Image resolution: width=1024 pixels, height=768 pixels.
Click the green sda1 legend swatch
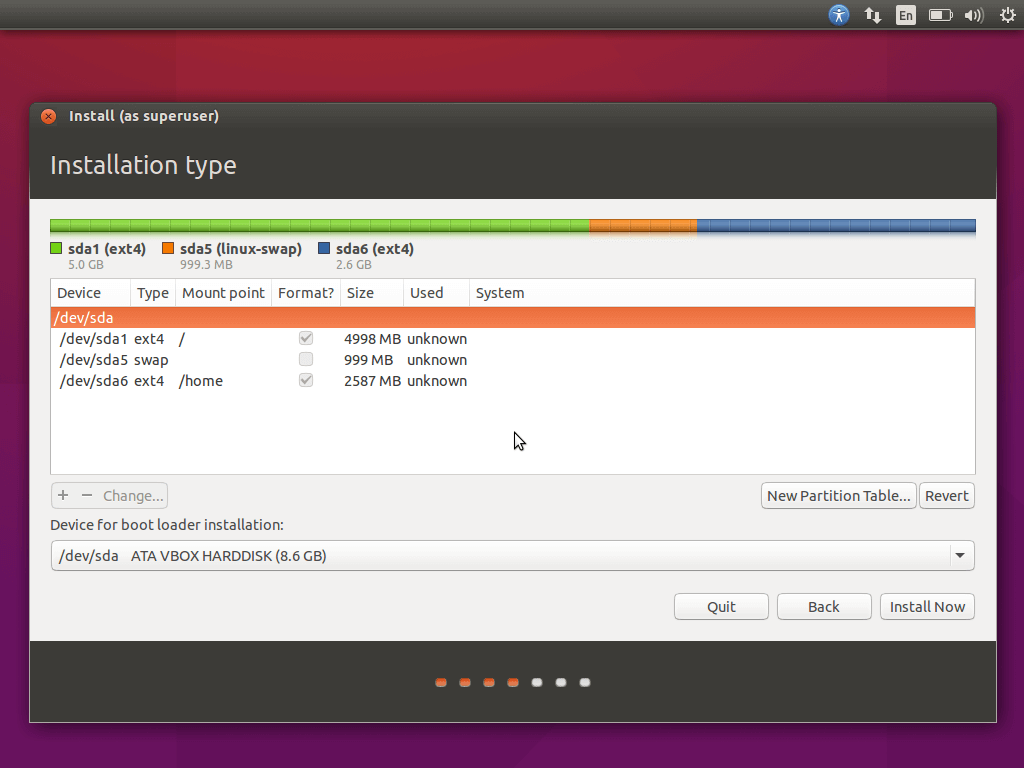coord(56,249)
